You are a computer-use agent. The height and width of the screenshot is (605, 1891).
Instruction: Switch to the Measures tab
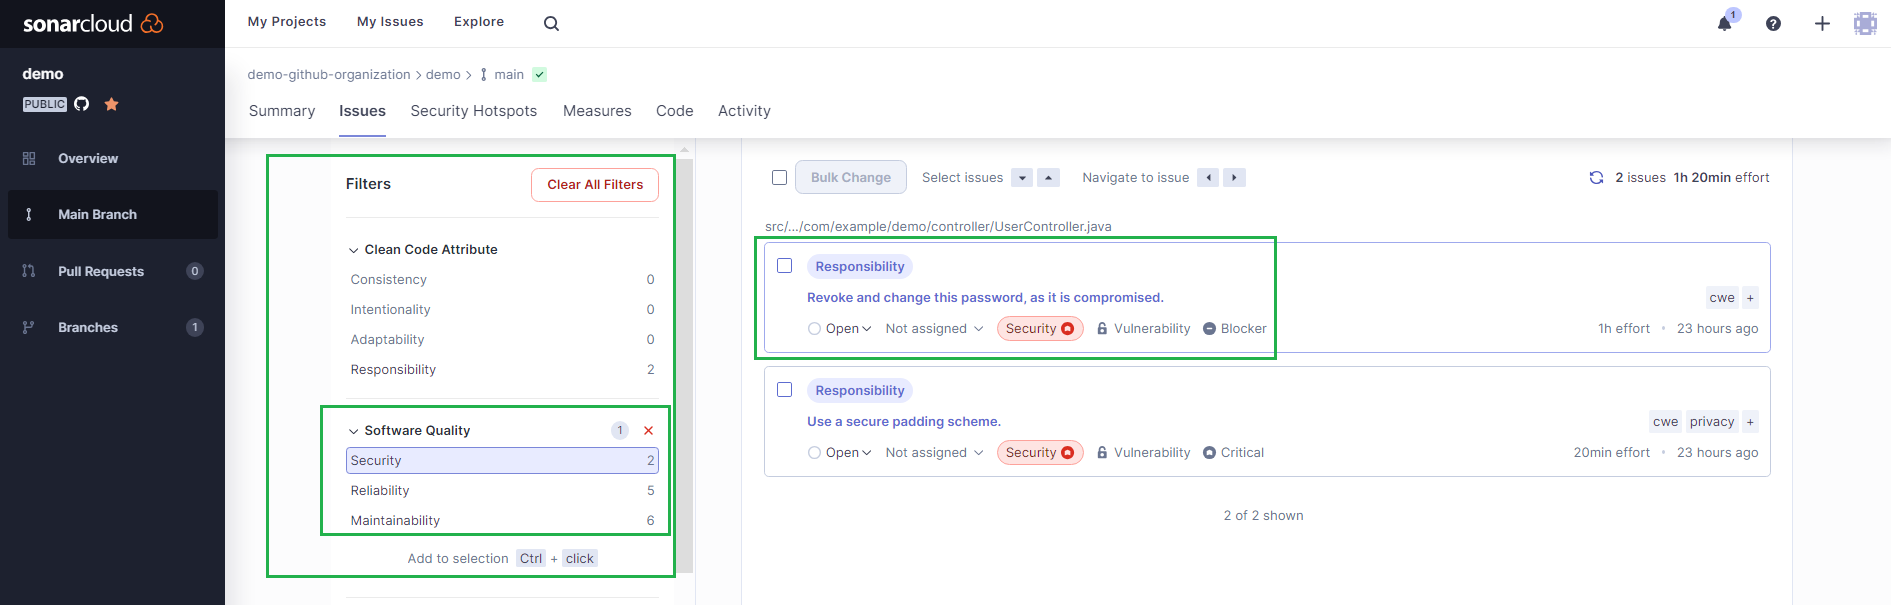tap(597, 111)
